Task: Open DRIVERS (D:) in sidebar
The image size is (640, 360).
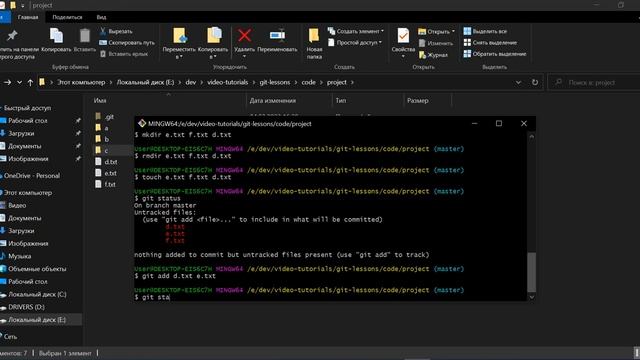Action: point(26,307)
